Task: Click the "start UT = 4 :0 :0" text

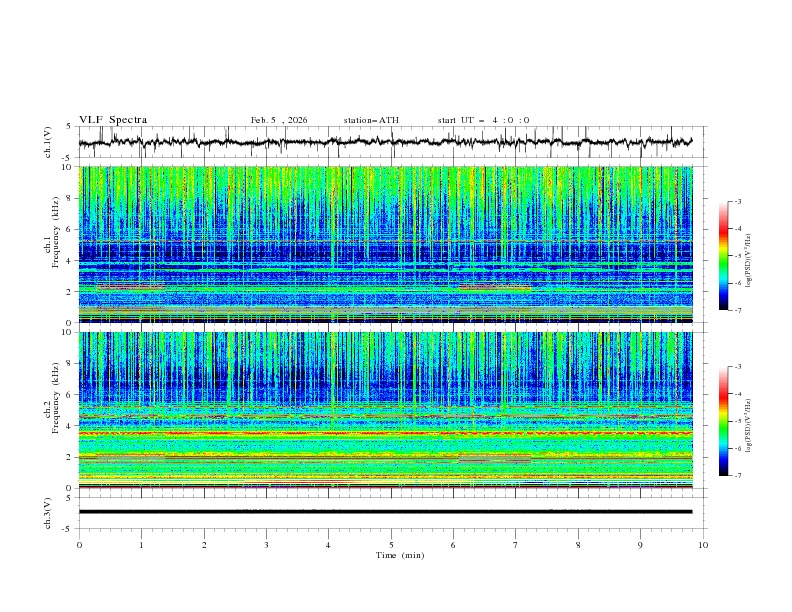Action: (x=483, y=120)
